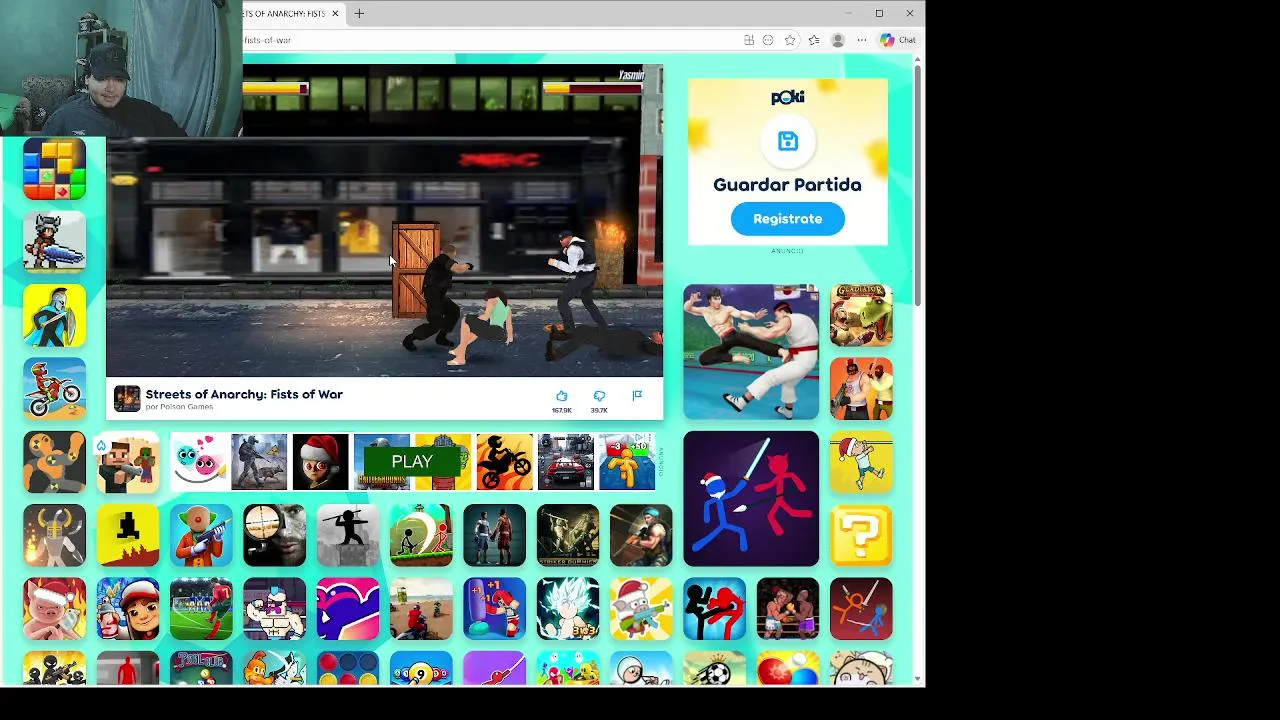
Task: Open the soccer free kick game
Action: [x=201, y=609]
